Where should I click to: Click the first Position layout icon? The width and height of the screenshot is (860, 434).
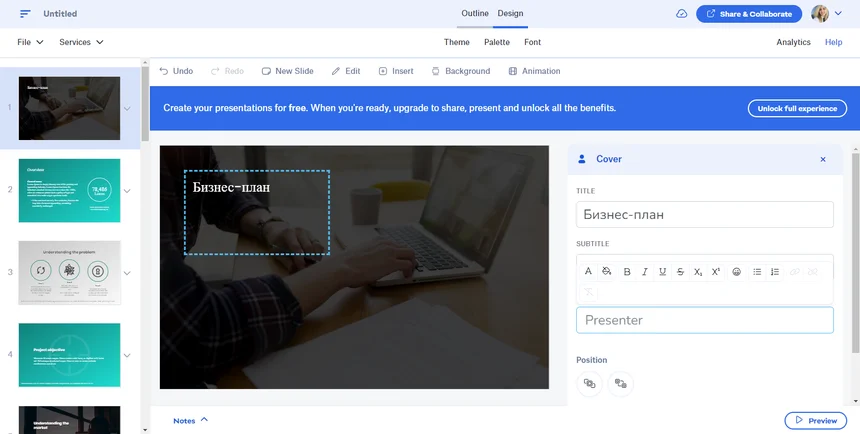(590, 384)
